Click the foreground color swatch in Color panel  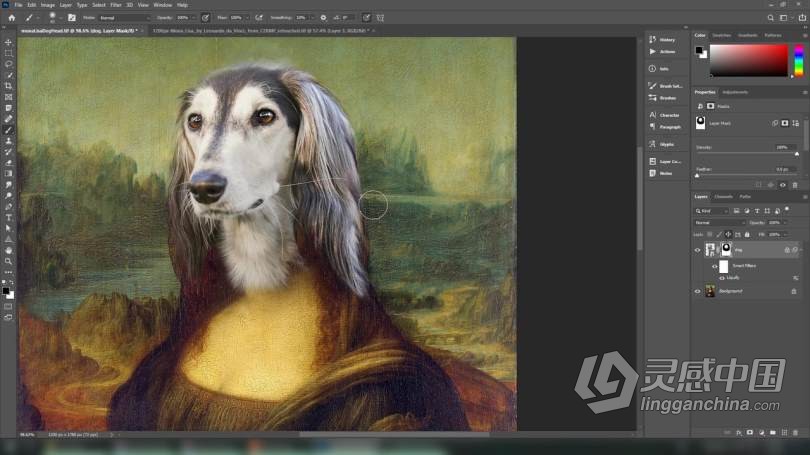(699, 50)
